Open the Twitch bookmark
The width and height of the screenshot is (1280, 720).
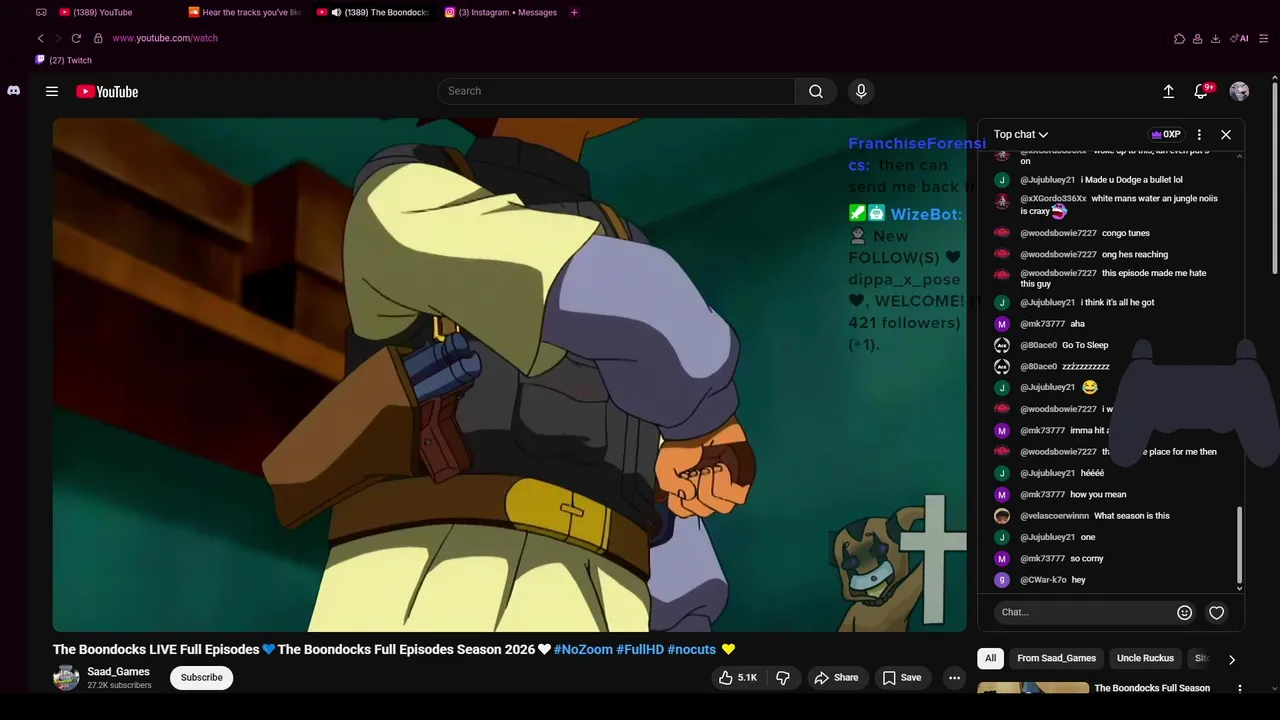[64, 60]
